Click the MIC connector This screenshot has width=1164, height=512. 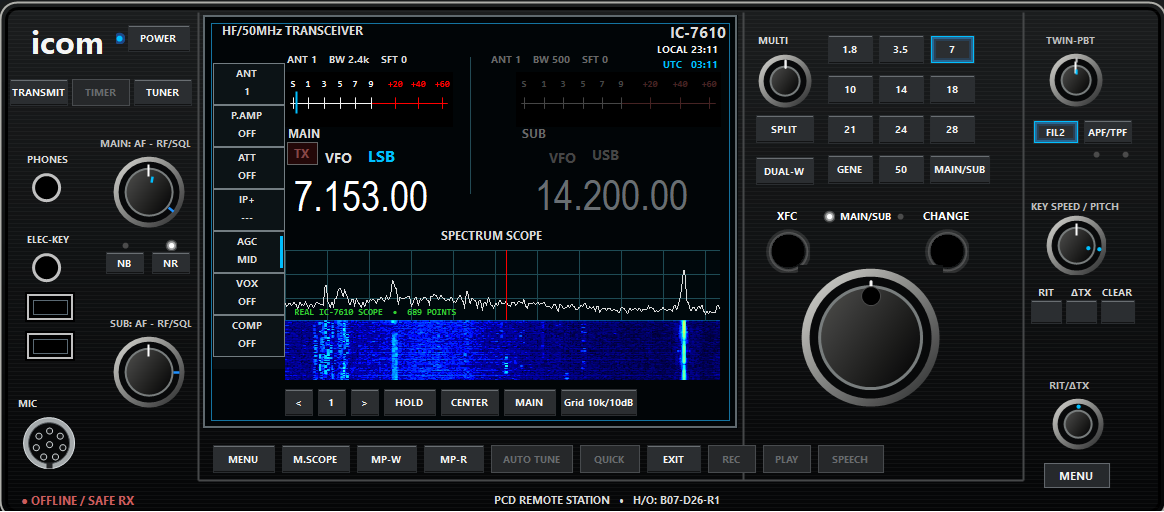coord(48,443)
